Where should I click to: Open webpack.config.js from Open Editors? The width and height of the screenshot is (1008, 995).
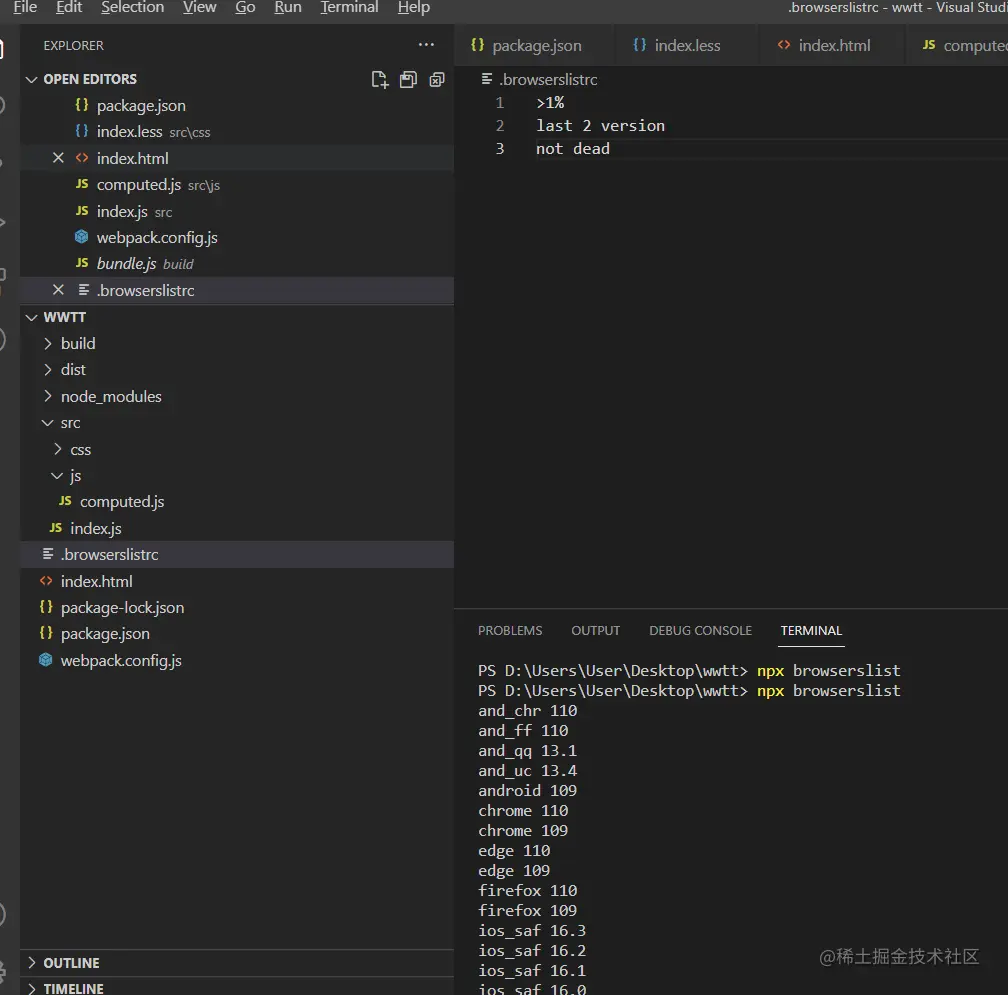pyautogui.click(x=156, y=238)
